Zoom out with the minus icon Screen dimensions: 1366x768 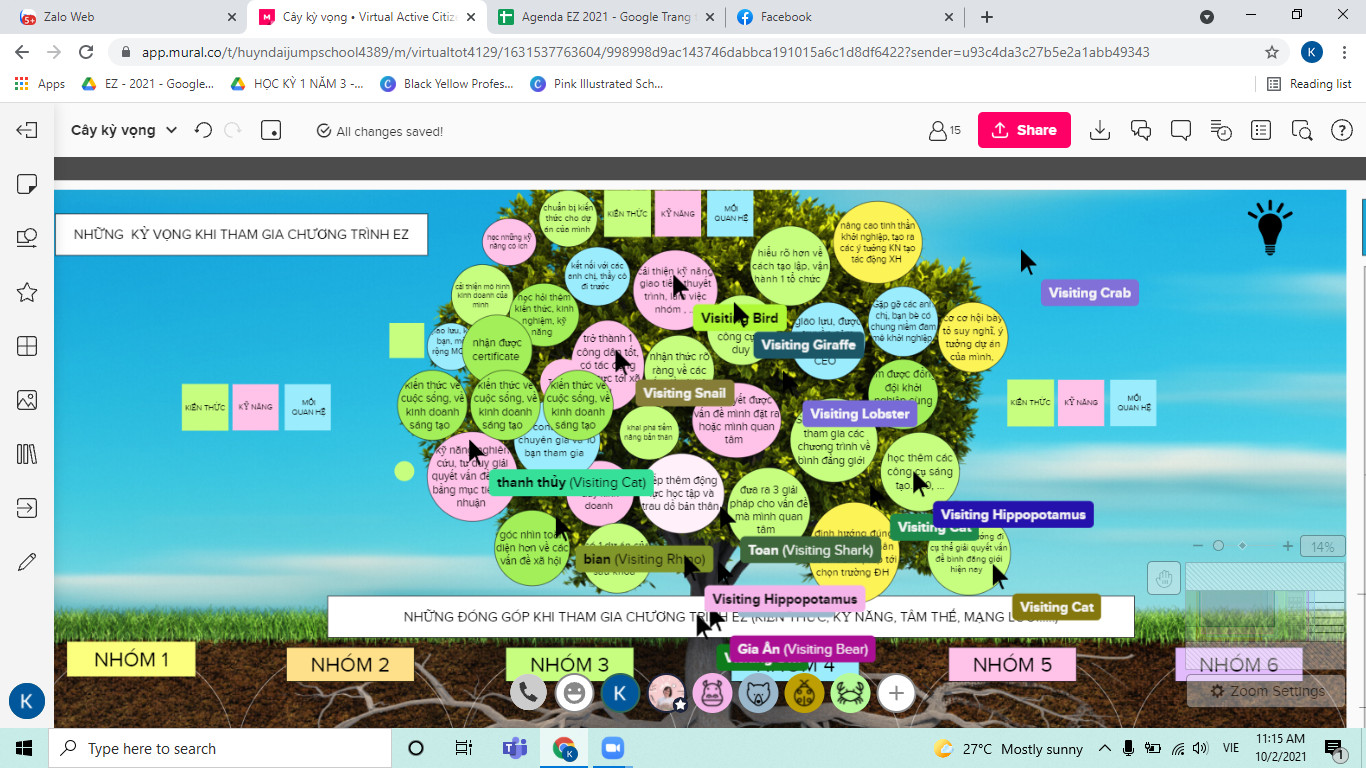(1198, 546)
